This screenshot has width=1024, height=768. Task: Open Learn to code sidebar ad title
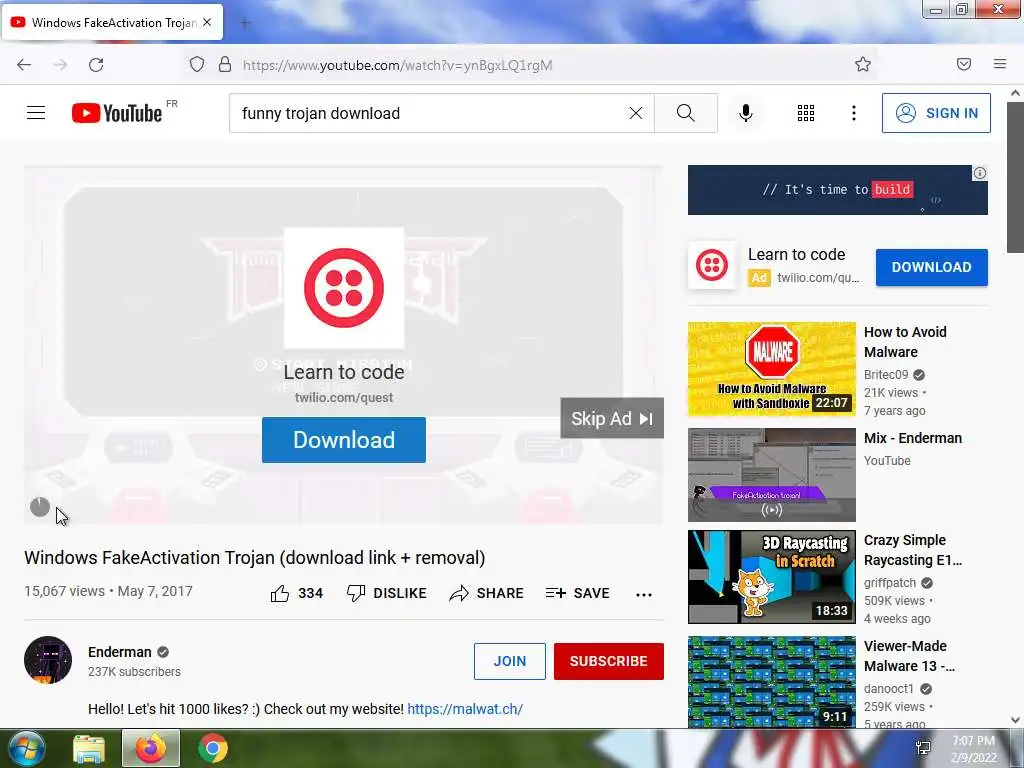coord(796,254)
